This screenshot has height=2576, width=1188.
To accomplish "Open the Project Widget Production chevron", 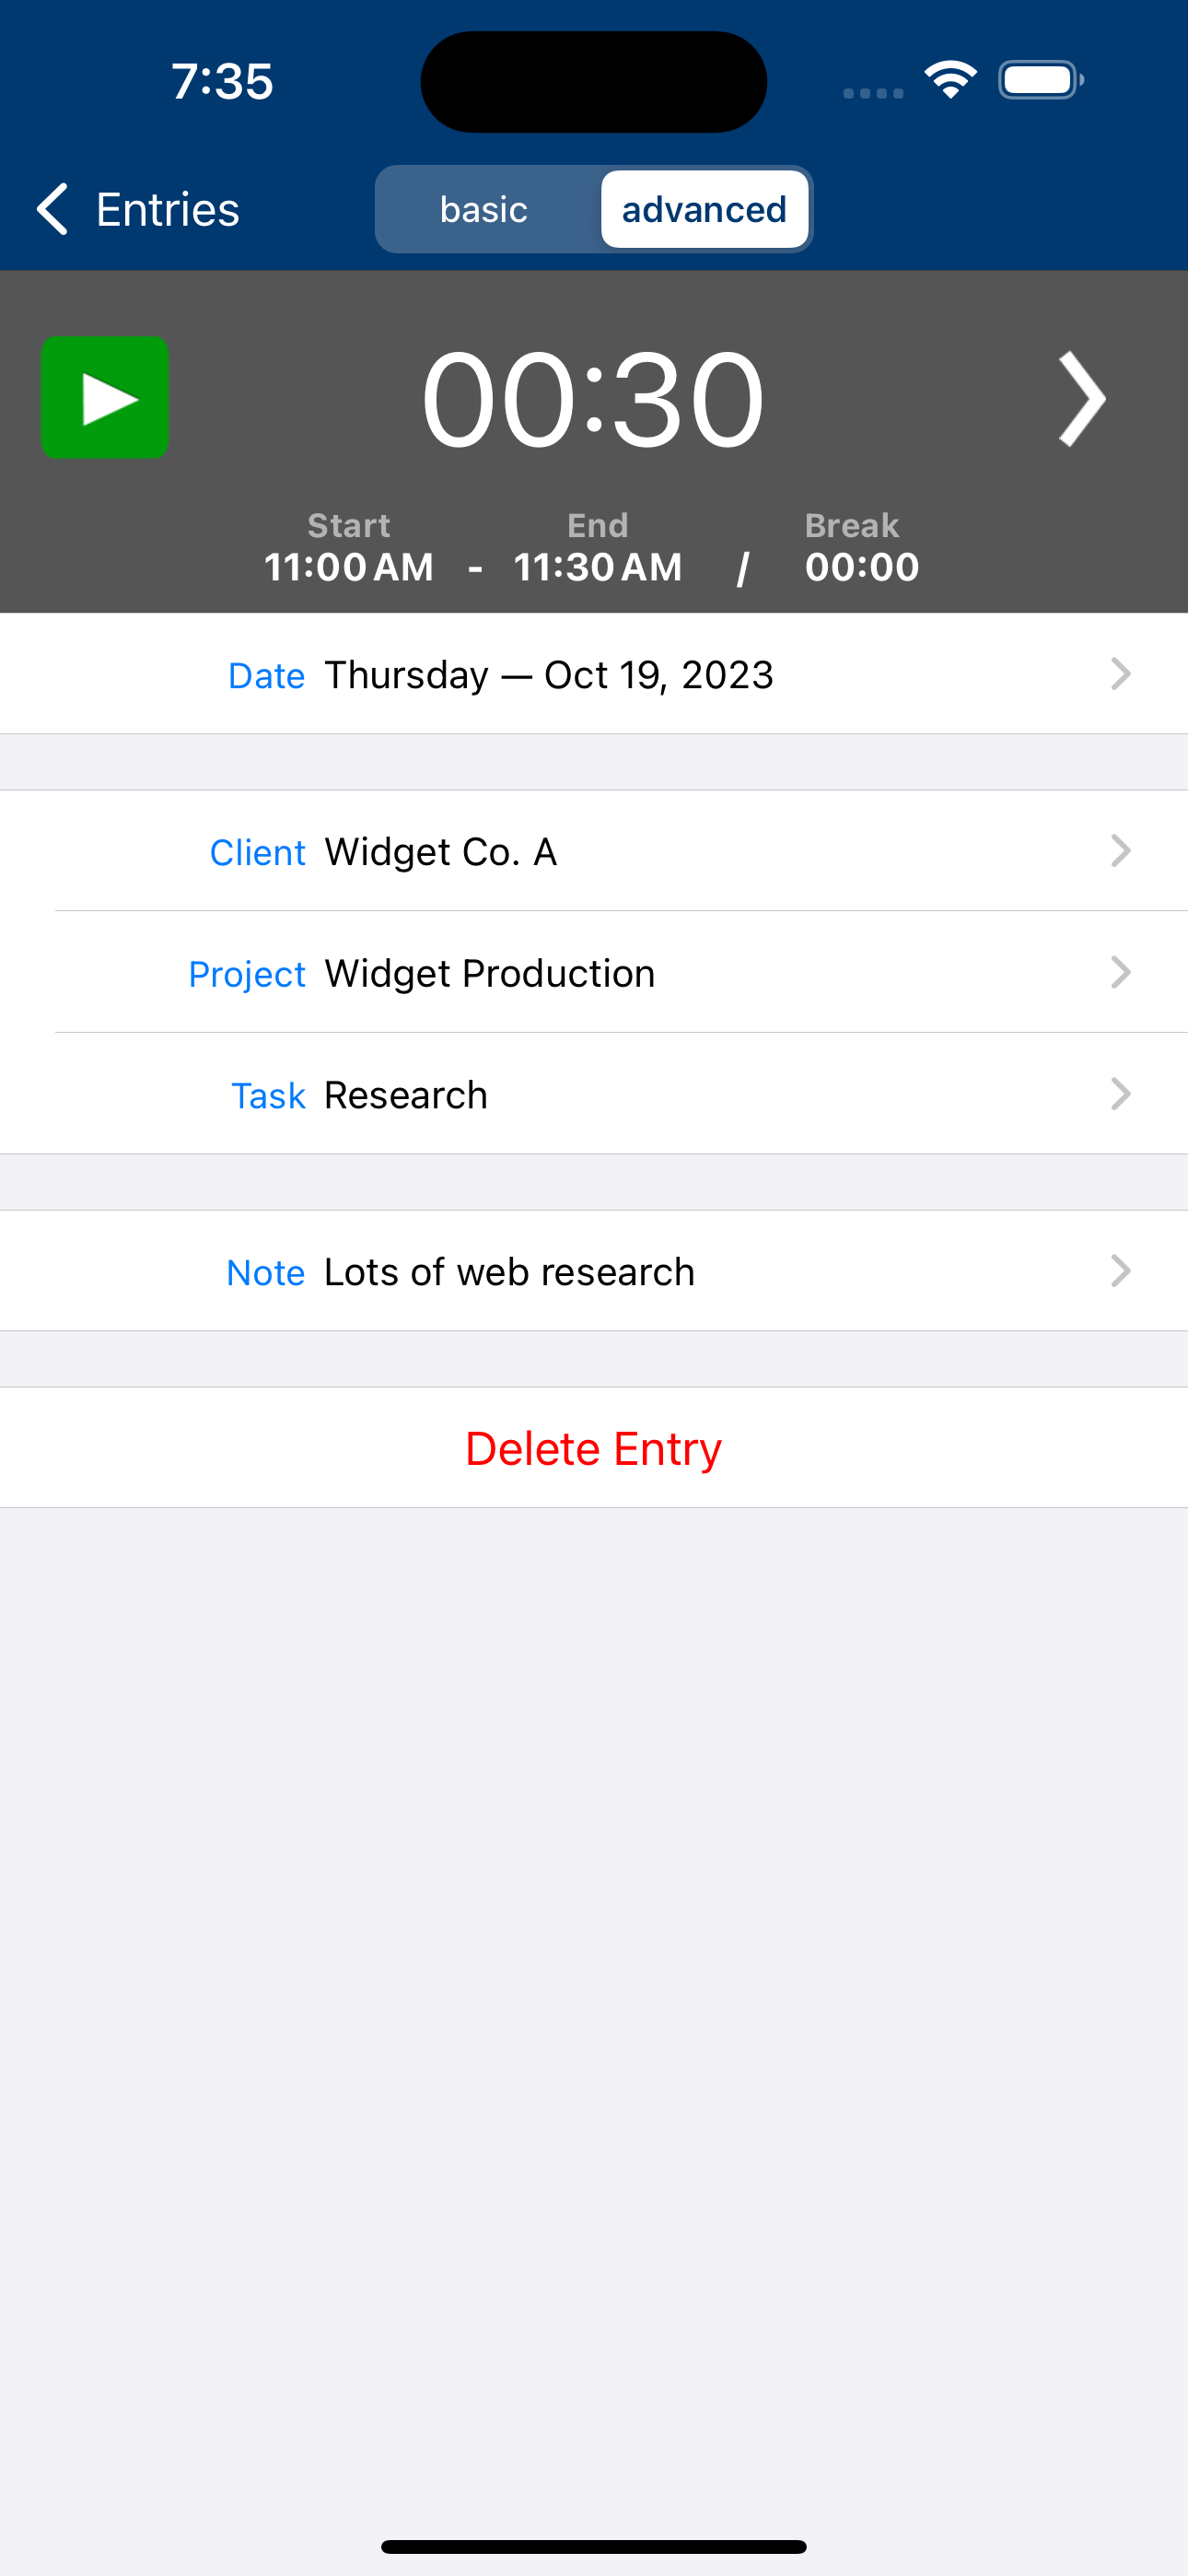I will coord(1120,972).
